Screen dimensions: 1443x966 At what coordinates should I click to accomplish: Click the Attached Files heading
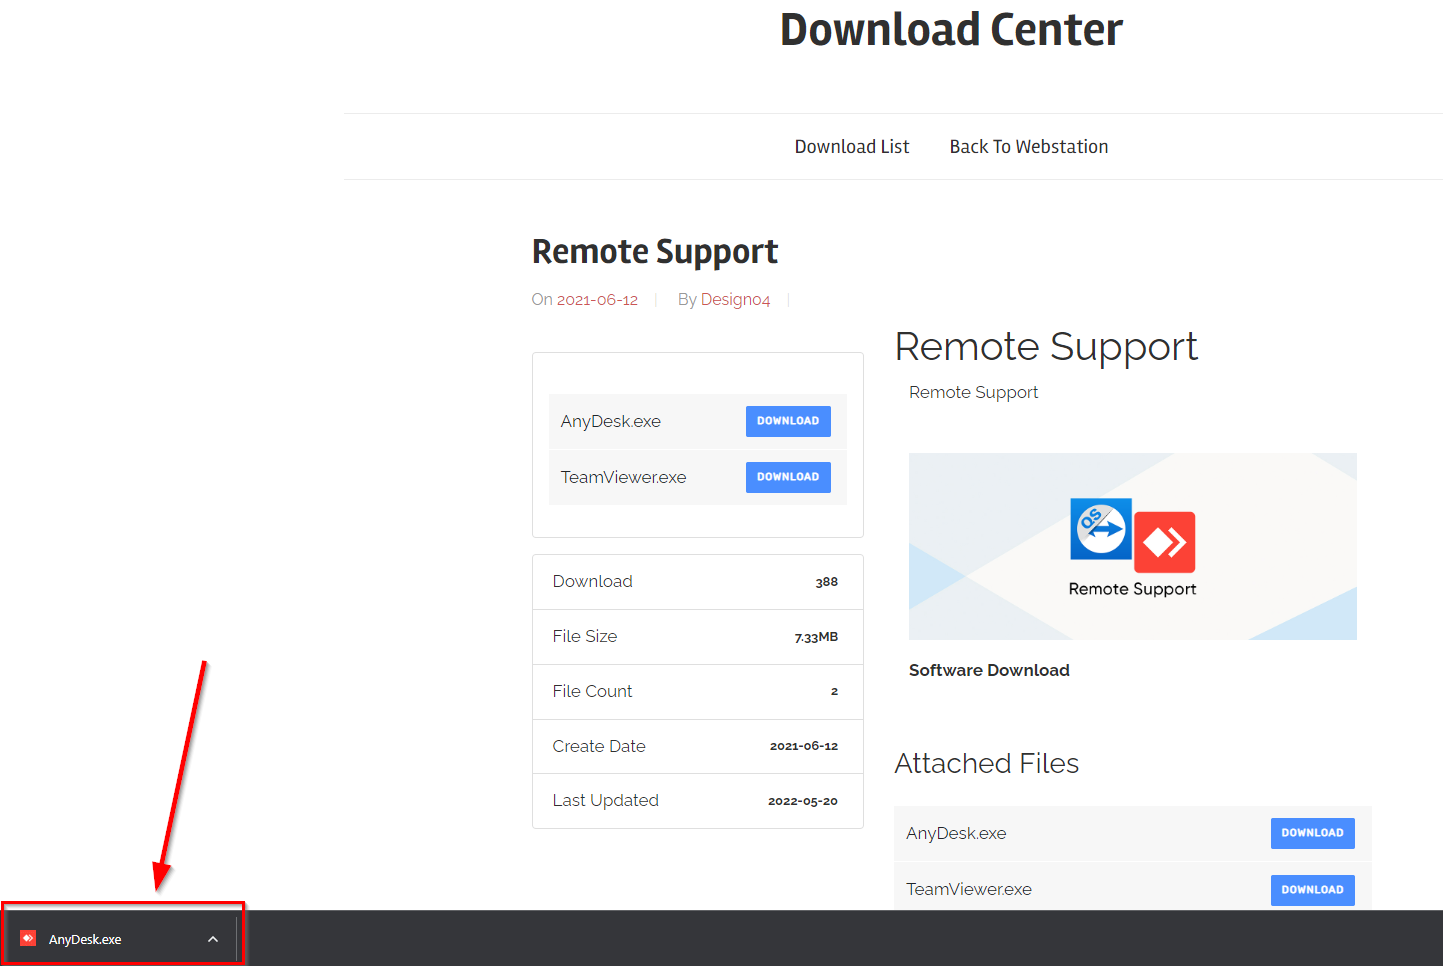coord(986,763)
